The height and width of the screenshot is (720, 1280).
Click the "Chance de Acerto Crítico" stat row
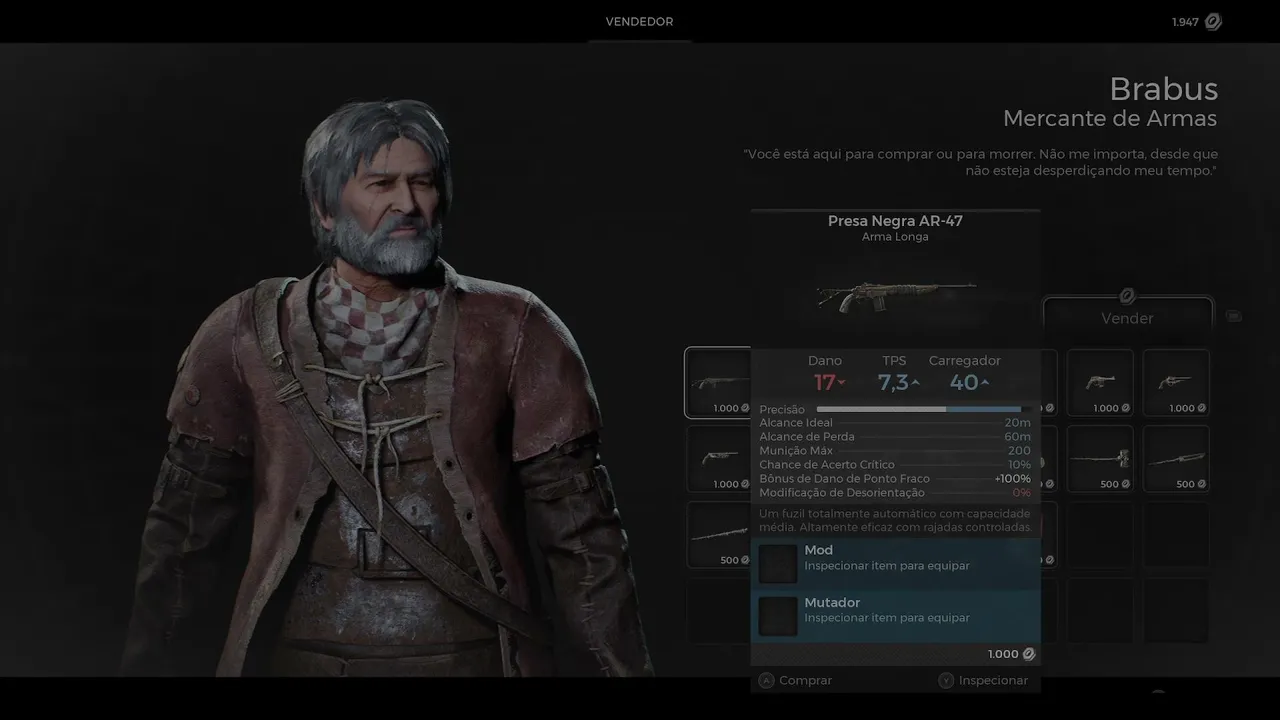tap(895, 465)
